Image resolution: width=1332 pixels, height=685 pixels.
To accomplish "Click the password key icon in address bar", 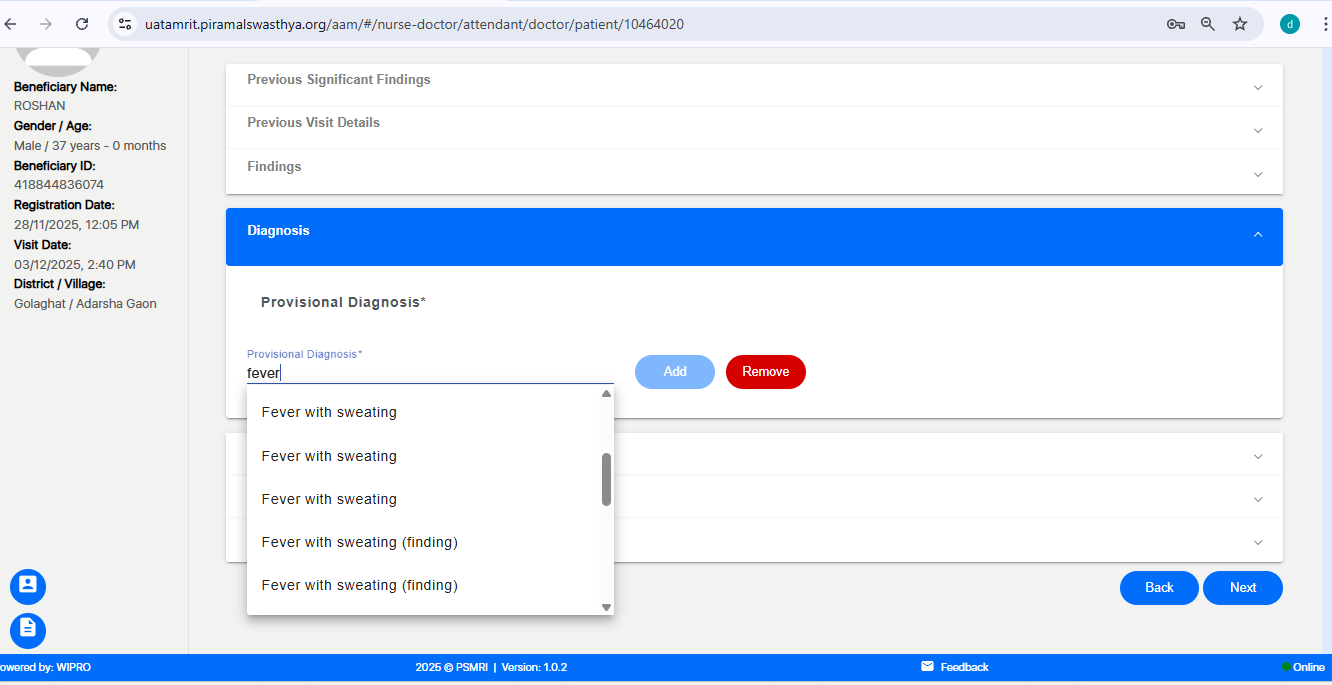I will [x=1176, y=24].
